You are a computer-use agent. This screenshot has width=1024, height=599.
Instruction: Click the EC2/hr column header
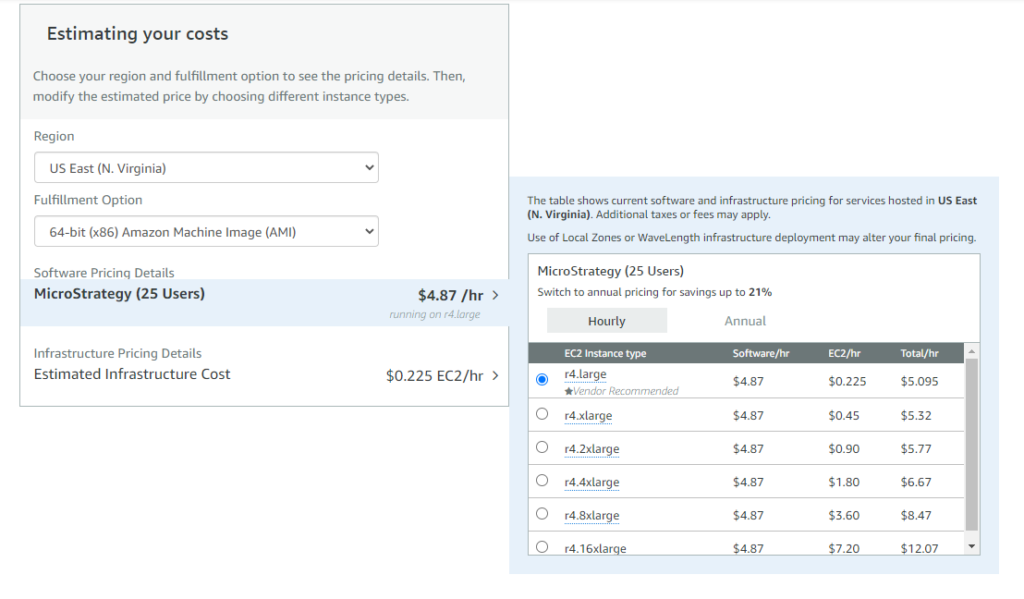pyautogui.click(x=844, y=353)
